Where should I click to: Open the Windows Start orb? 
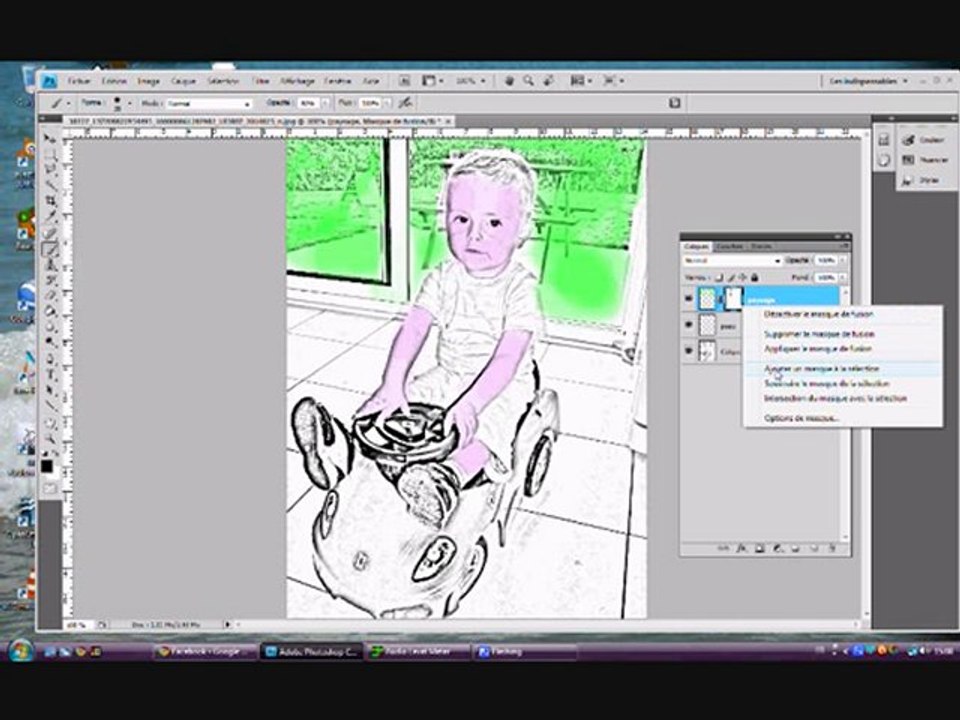[21, 651]
